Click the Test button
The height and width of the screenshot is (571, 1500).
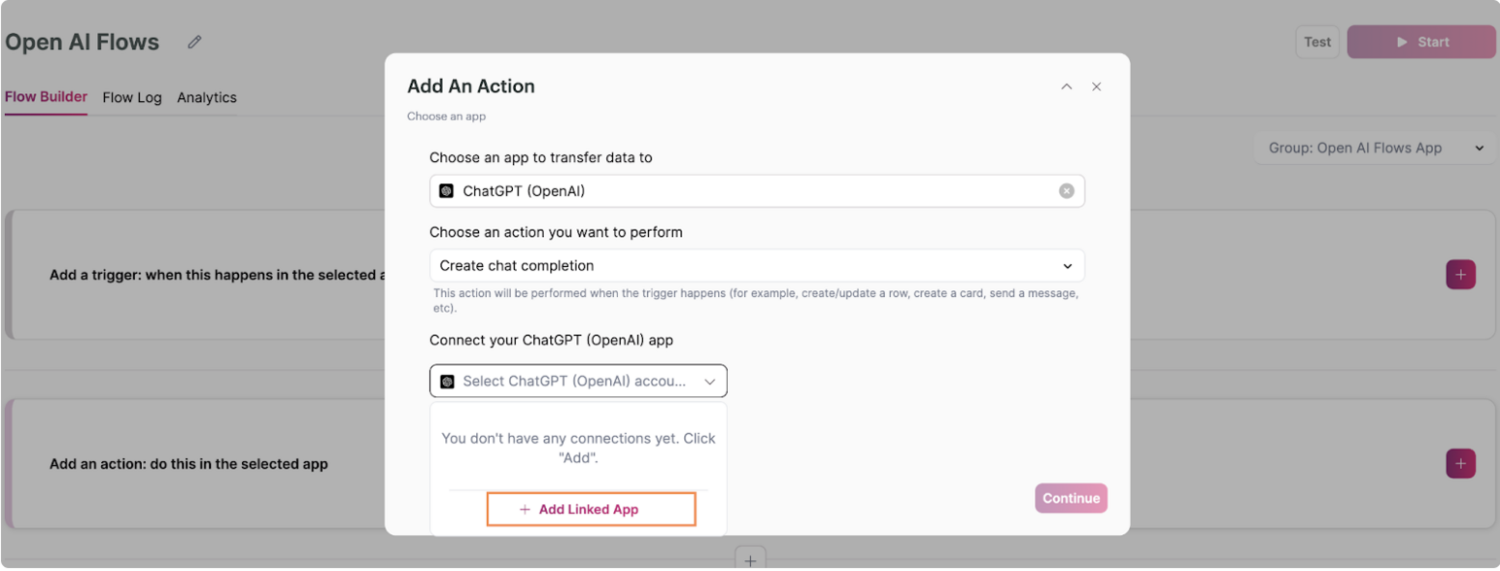(x=1317, y=42)
